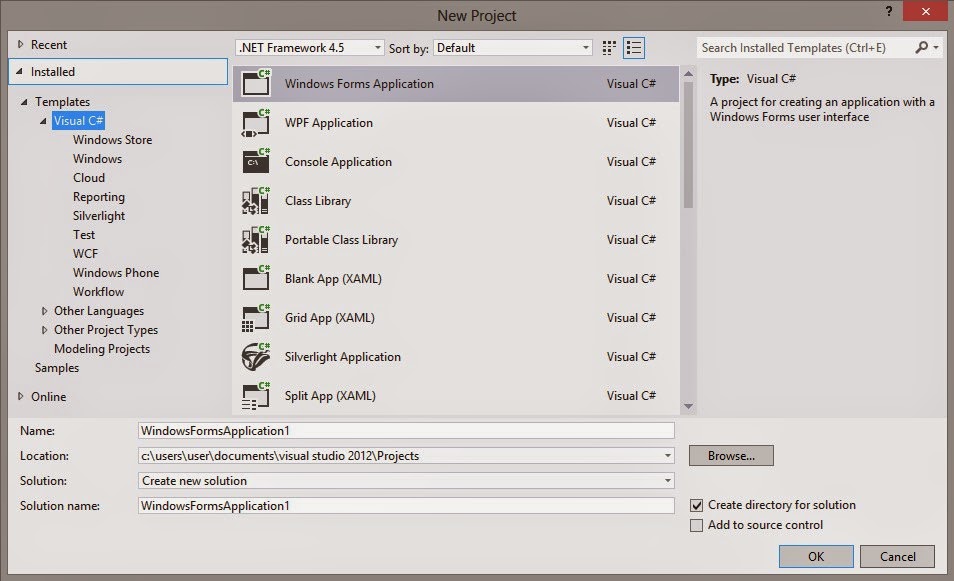This screenshot has height=581, width=954.
Task: Enable Add to source control checkbox
Action: (697, 525)
